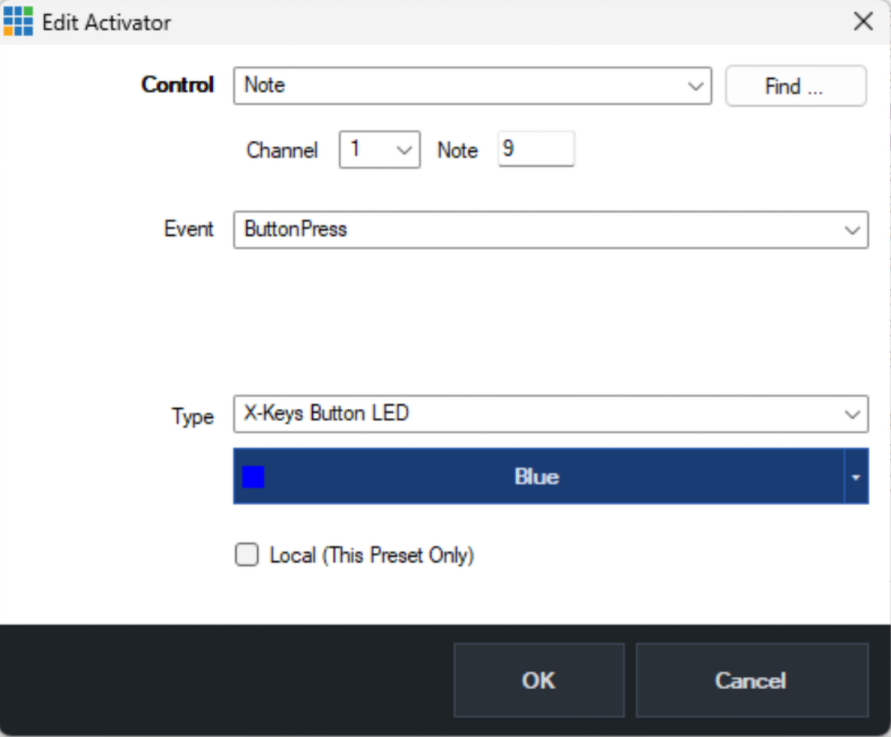The width and height of the screenshot is (891, 737).
Task: Open the Control dropdown showing Note
Action: (x=472, y=86)
